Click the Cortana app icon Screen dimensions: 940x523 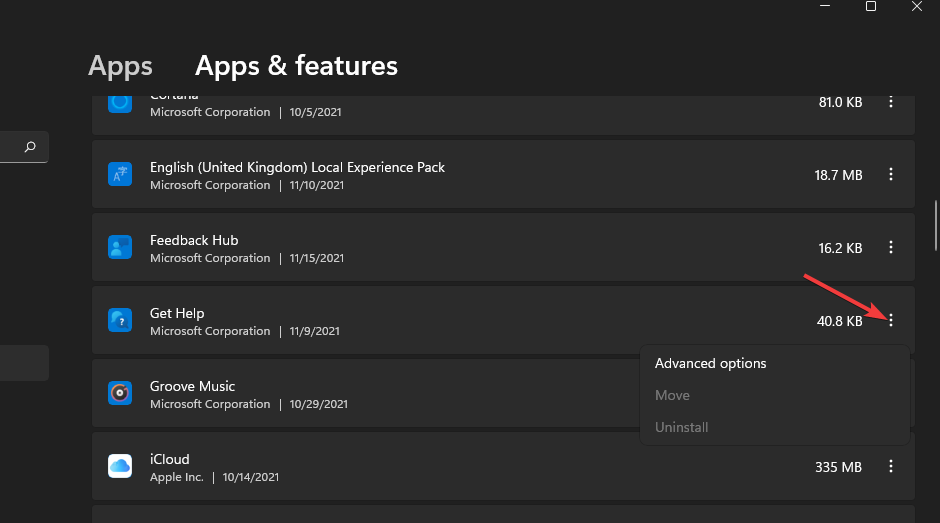[120, 103]
